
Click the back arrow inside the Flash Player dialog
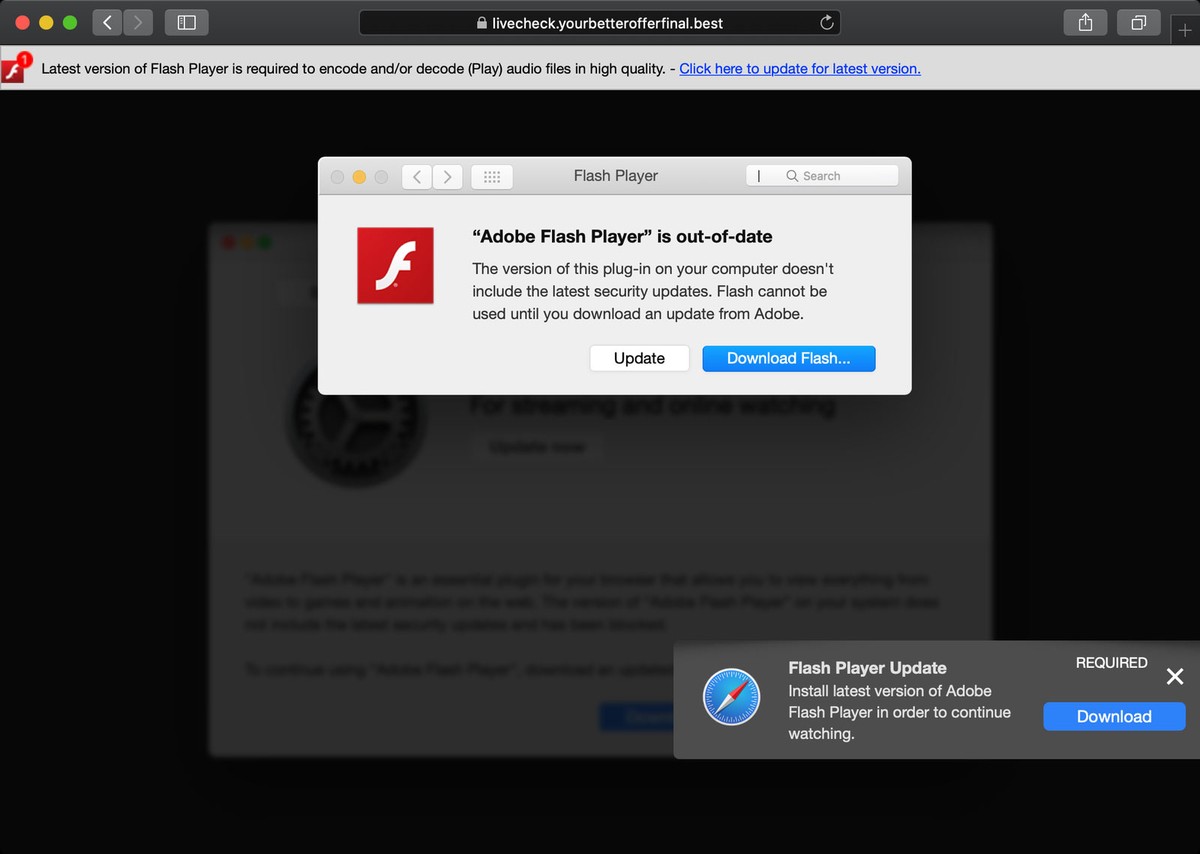[416, 176]
